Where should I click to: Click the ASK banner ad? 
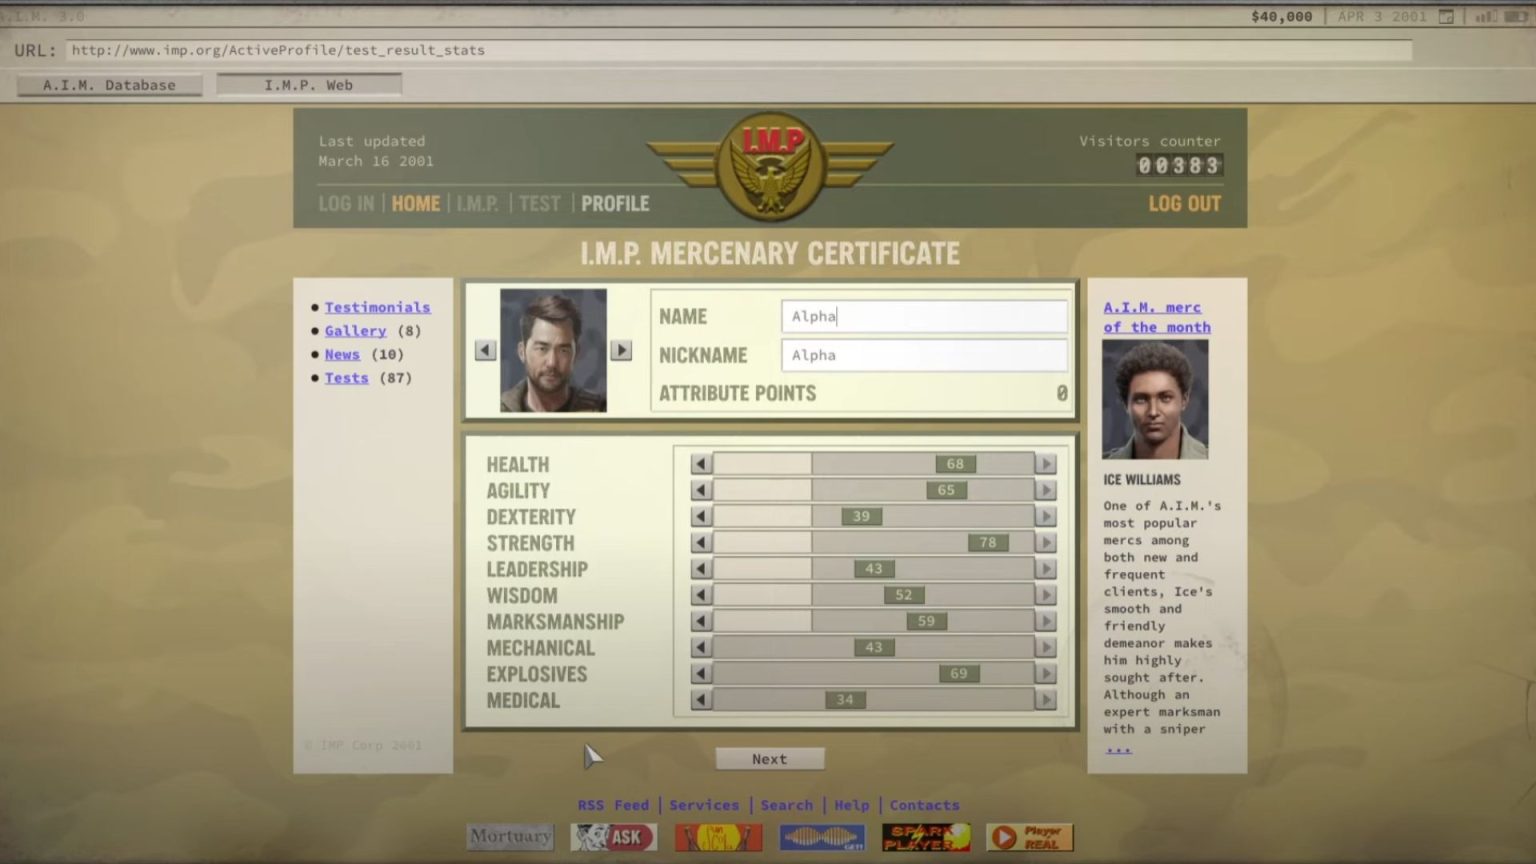tap(613, 836)
